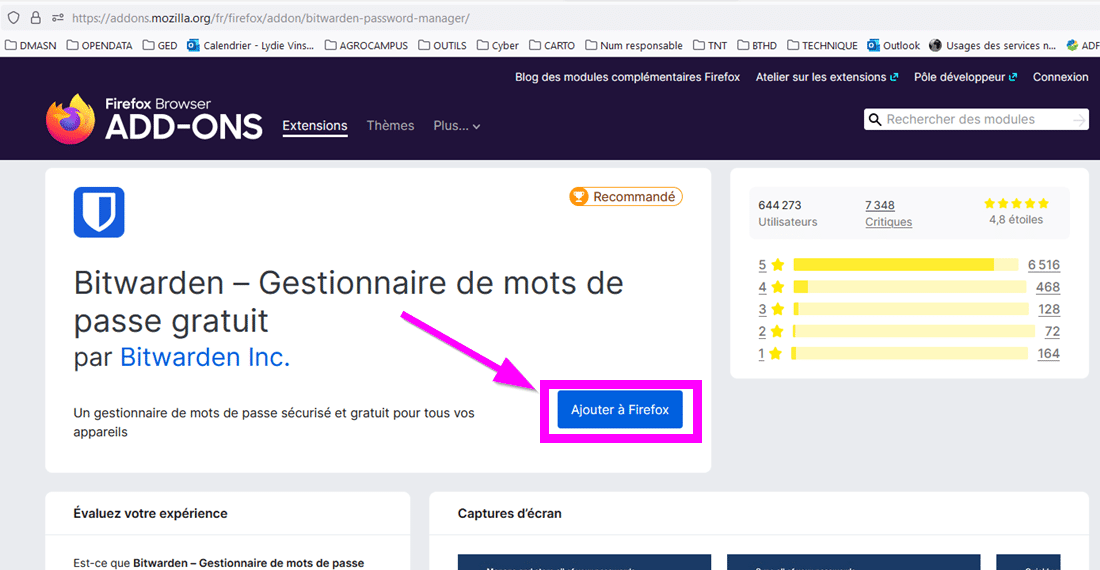Open the Cyber bookmarks folder
This screenshot has height=570, width=1100.
click(x=498, y=46)
